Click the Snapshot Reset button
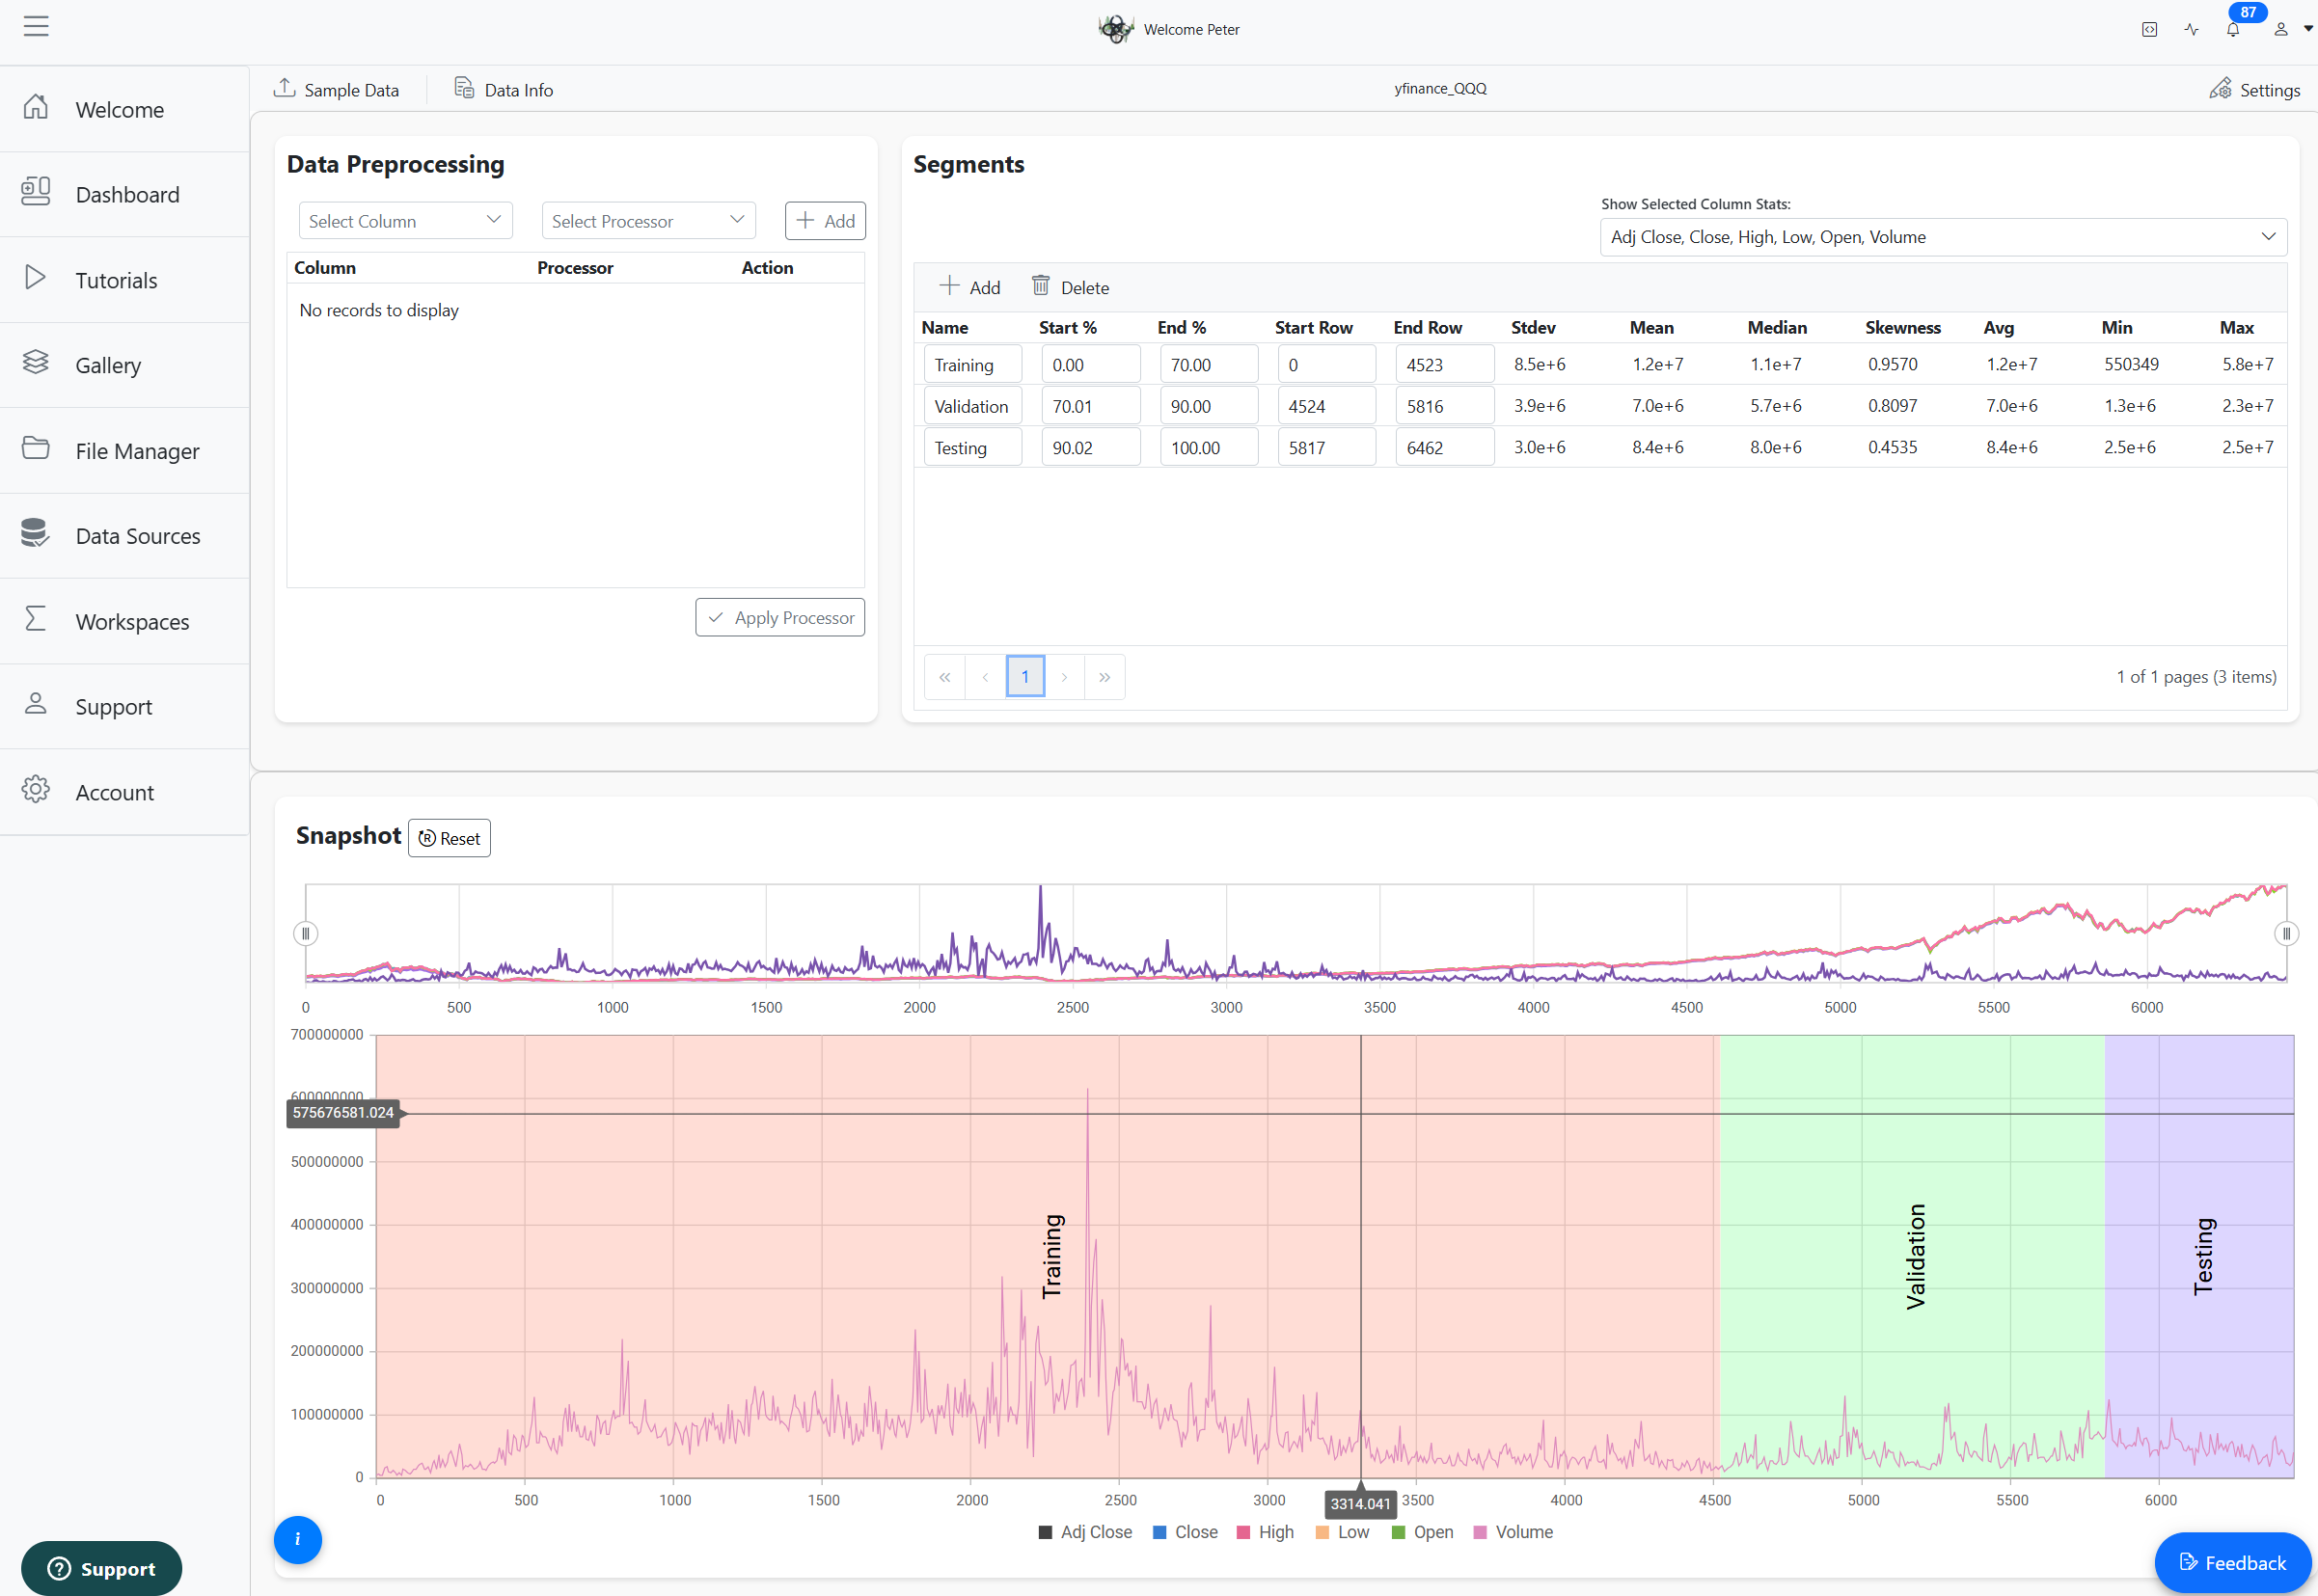2318x1596 pixels. (449, 838)
